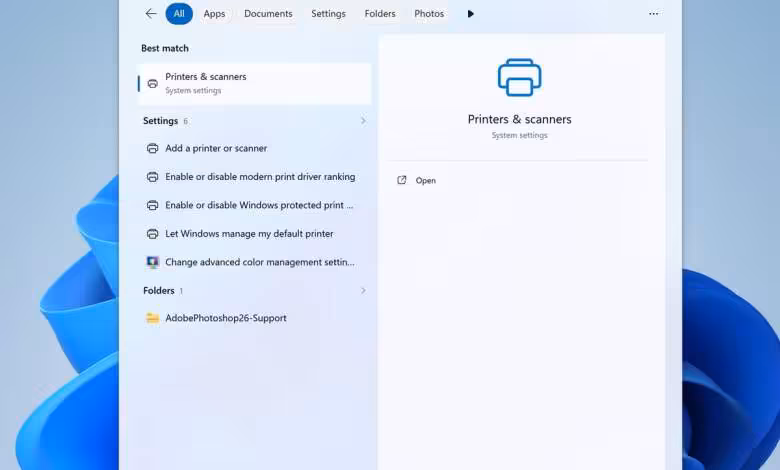Viewport: 780px width, 470px height.
Task: Open Enable or disable modern print driver ranking
Action: tap(254, 177)
